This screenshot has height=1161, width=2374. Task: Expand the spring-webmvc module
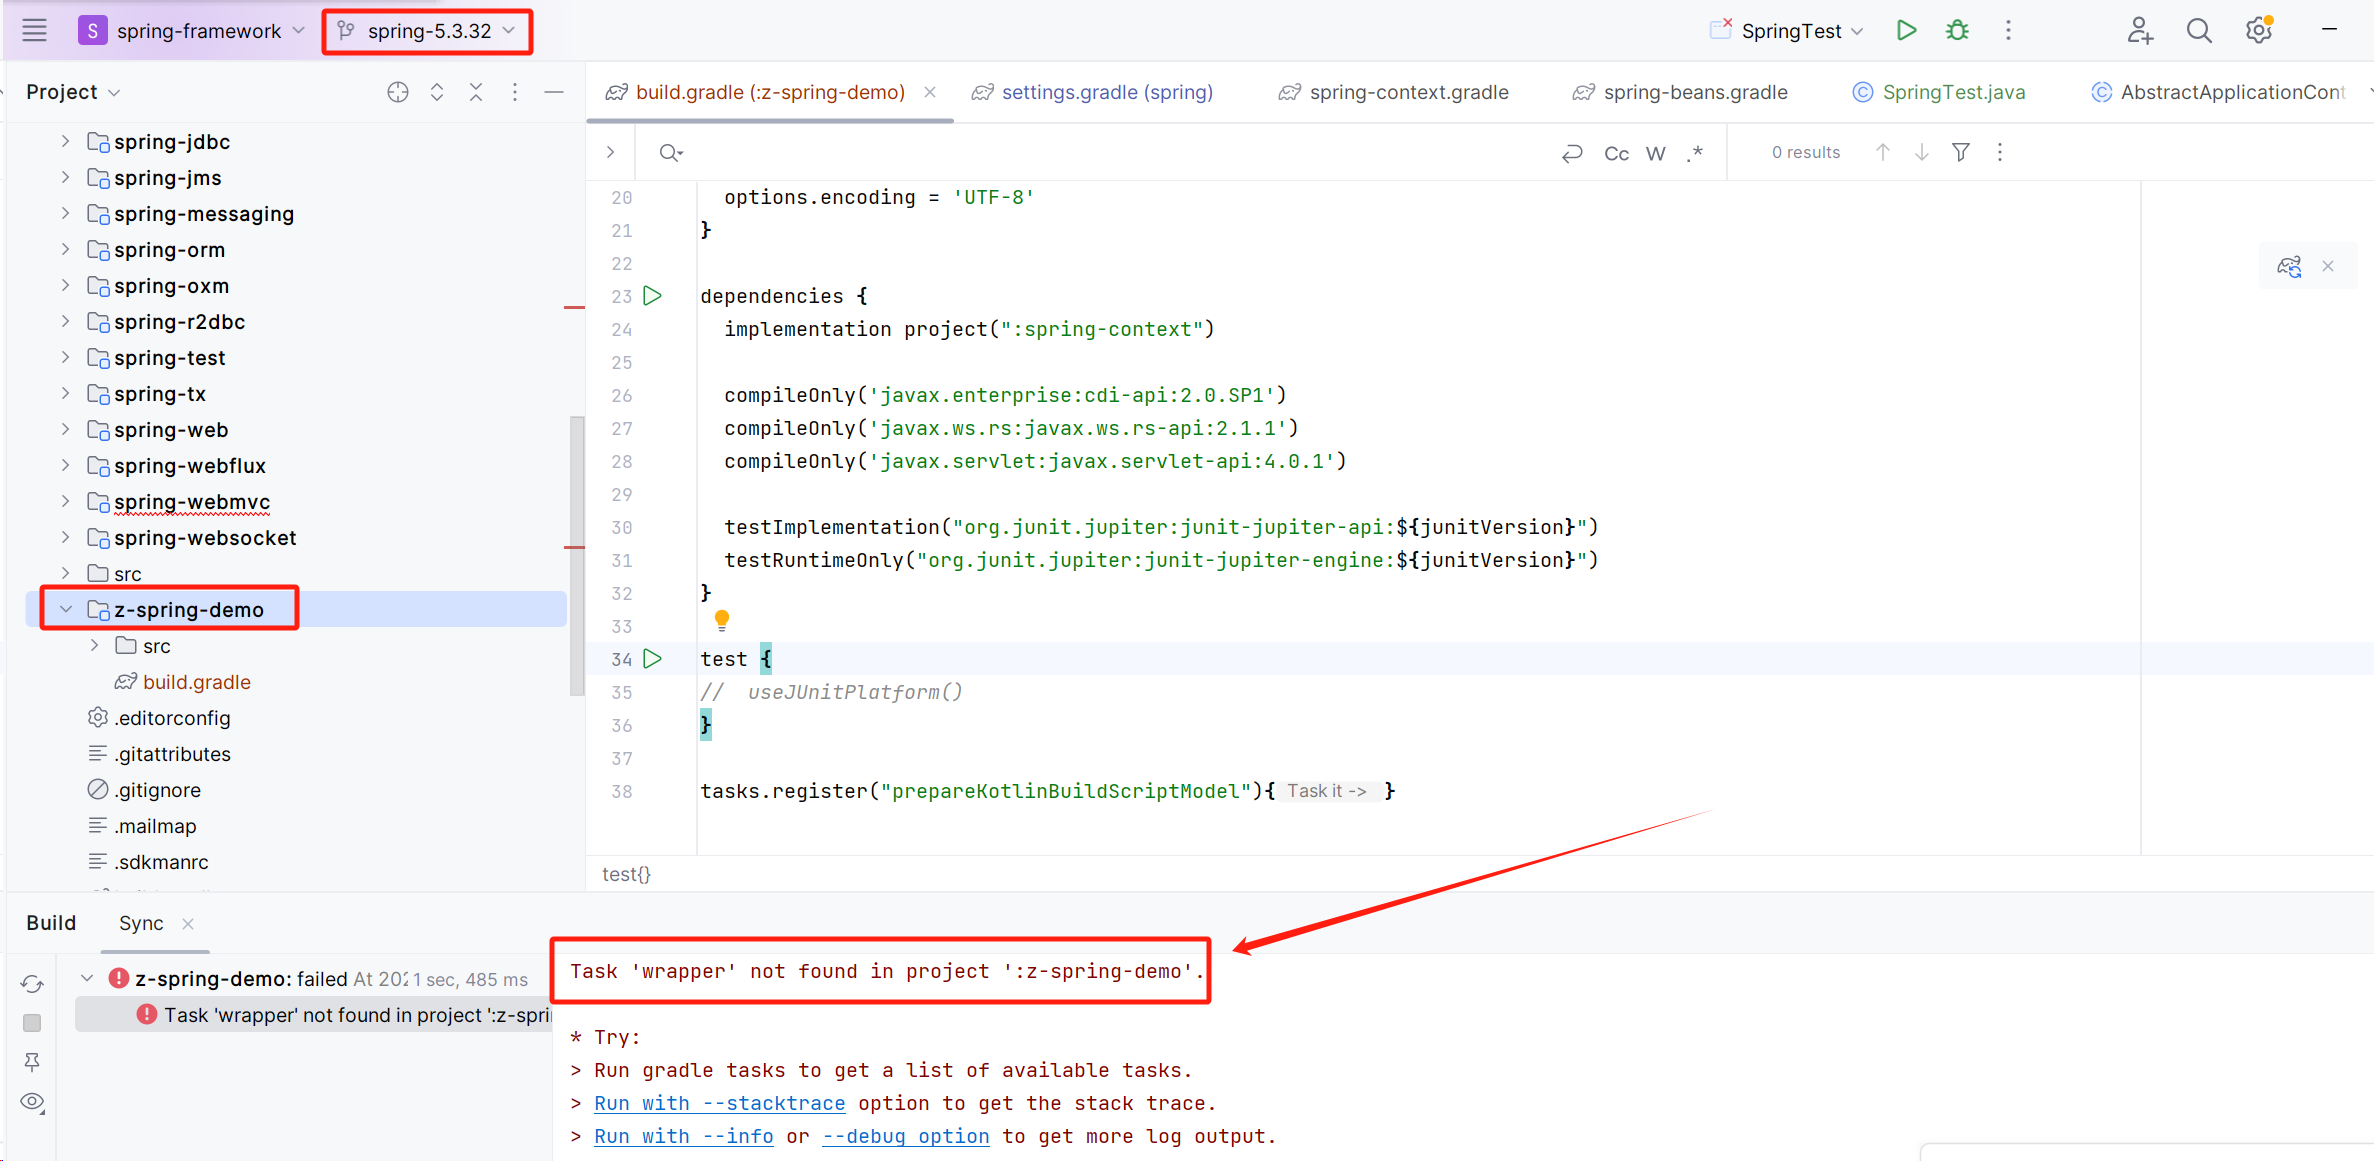pyautogui.click(x=65, y=502)
